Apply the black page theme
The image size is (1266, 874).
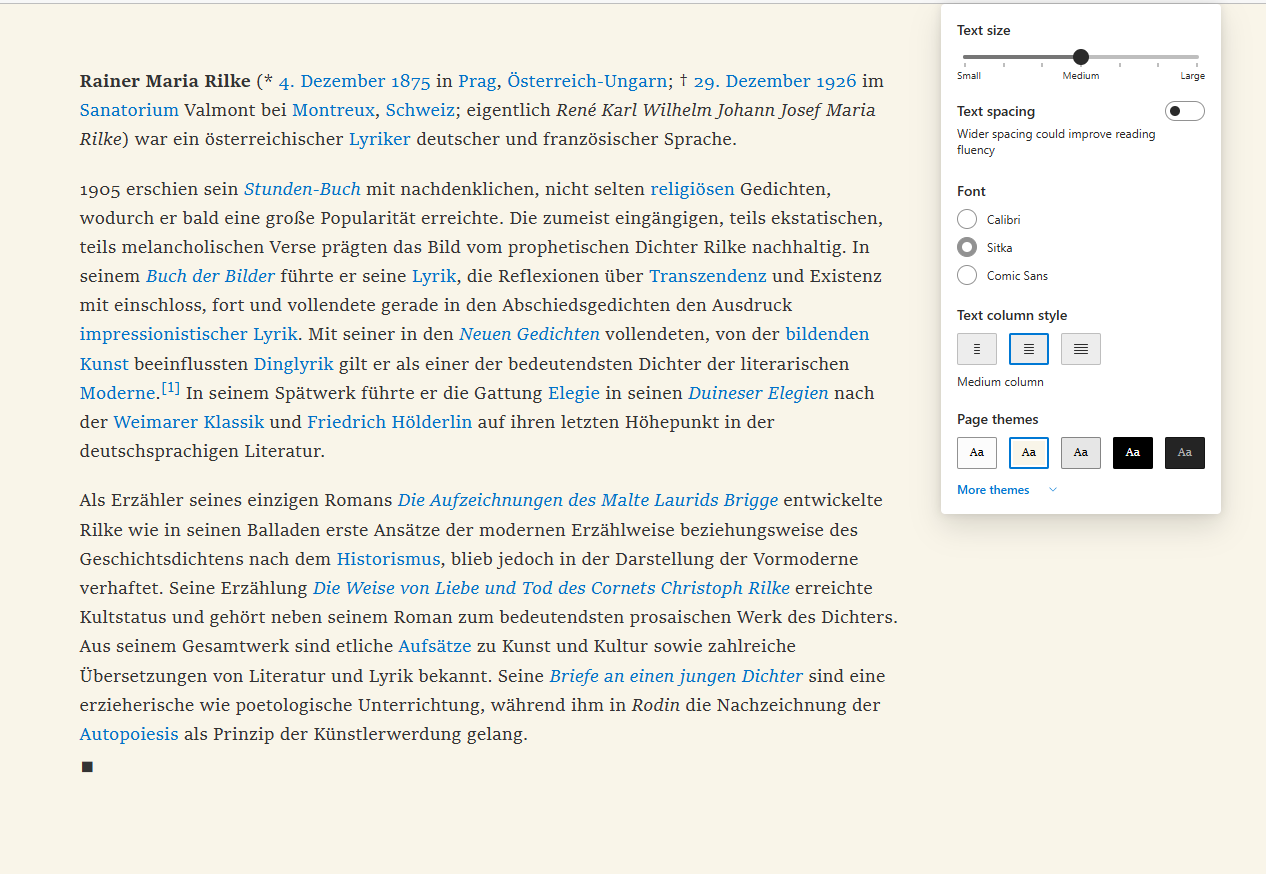[x=1132, y=453]
